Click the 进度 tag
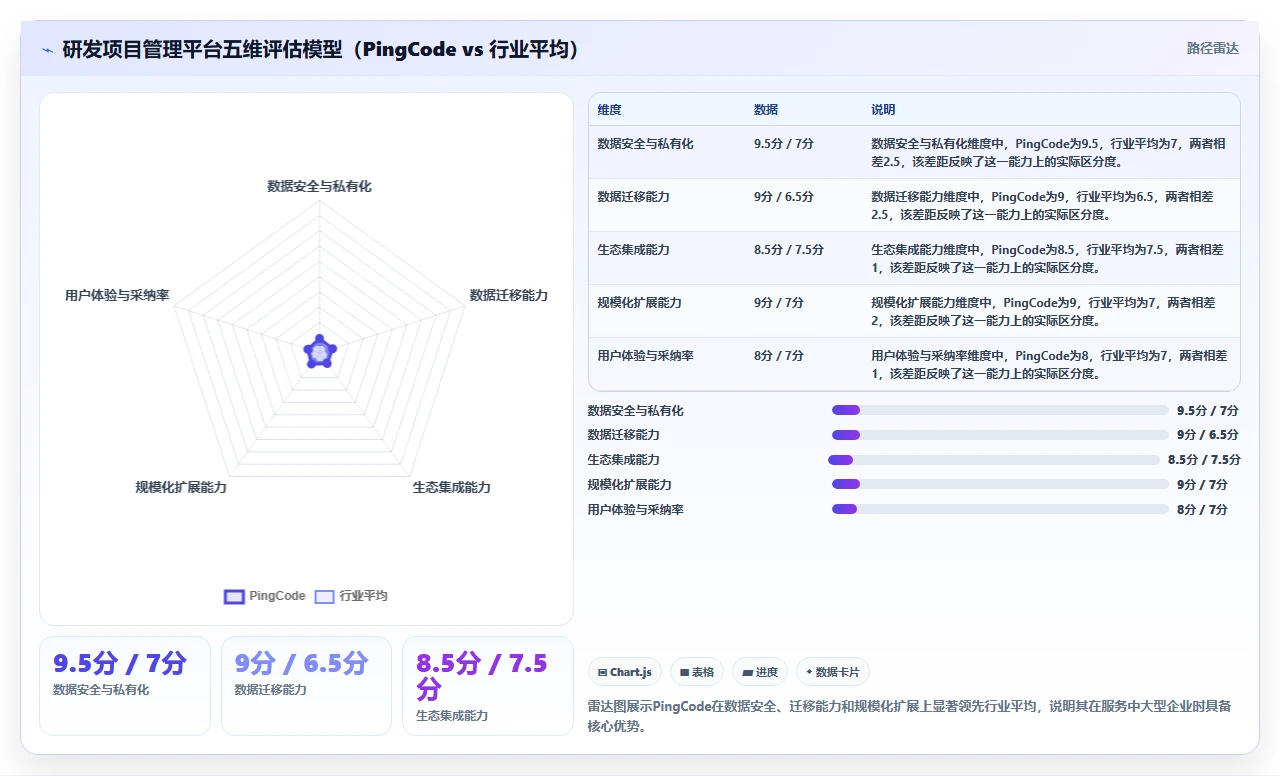 pos(760,672)
